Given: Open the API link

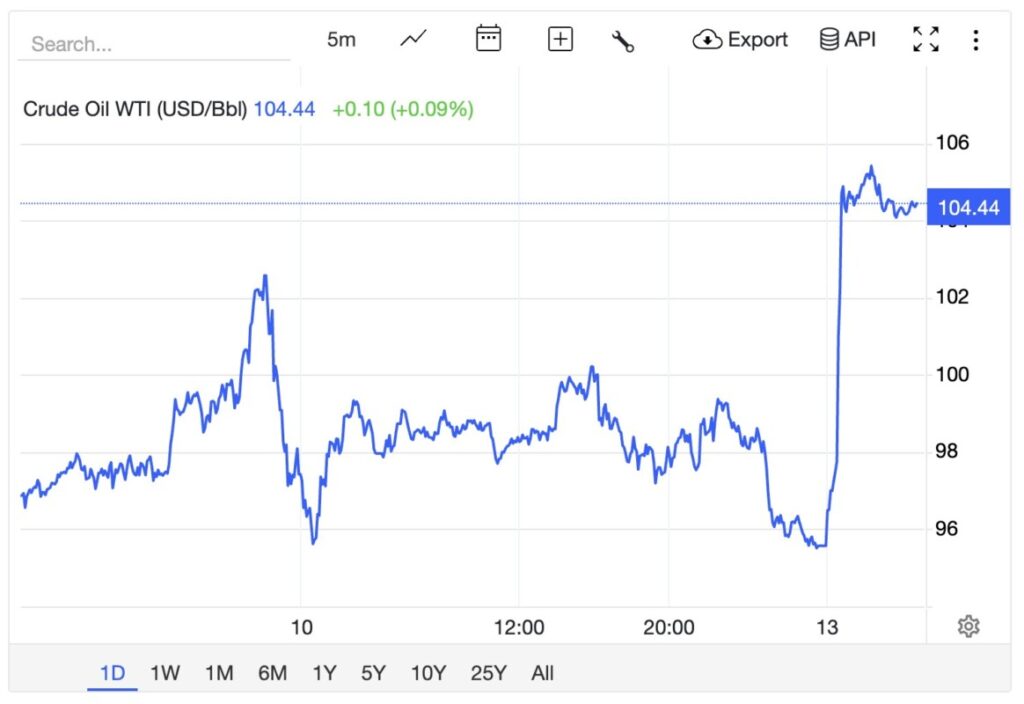Looking at the screenshot, I should [847, 40].
